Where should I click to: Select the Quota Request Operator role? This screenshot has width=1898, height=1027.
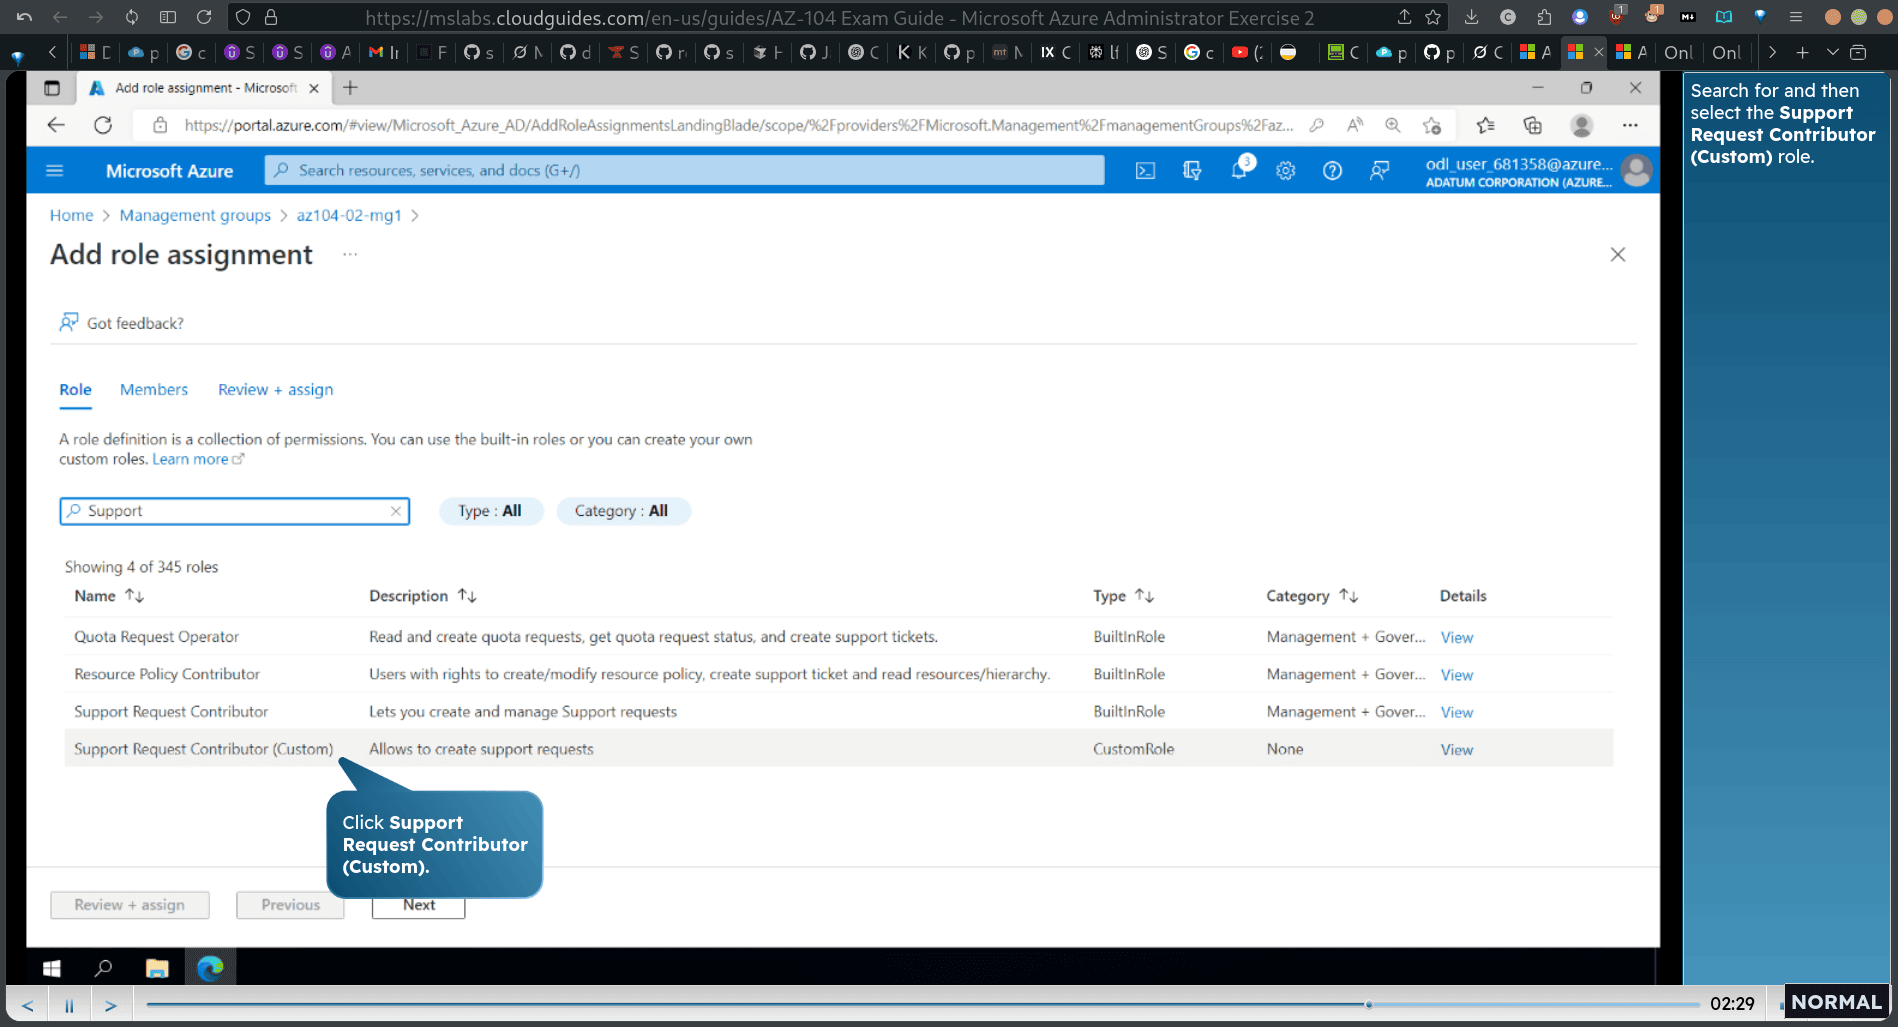coord(157,637)
